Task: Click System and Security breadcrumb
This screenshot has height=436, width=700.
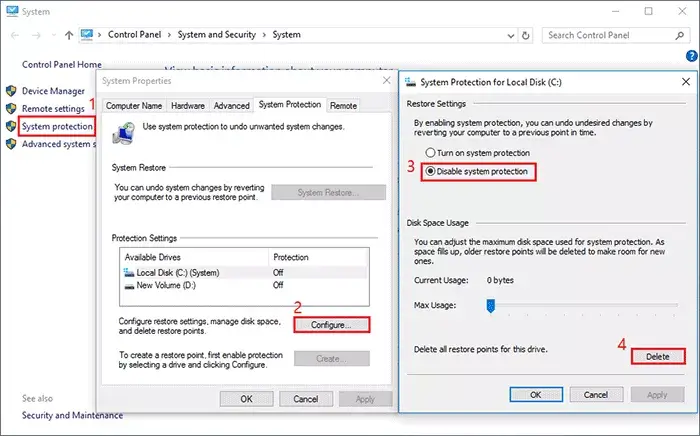Action: [x=217, y=35]
